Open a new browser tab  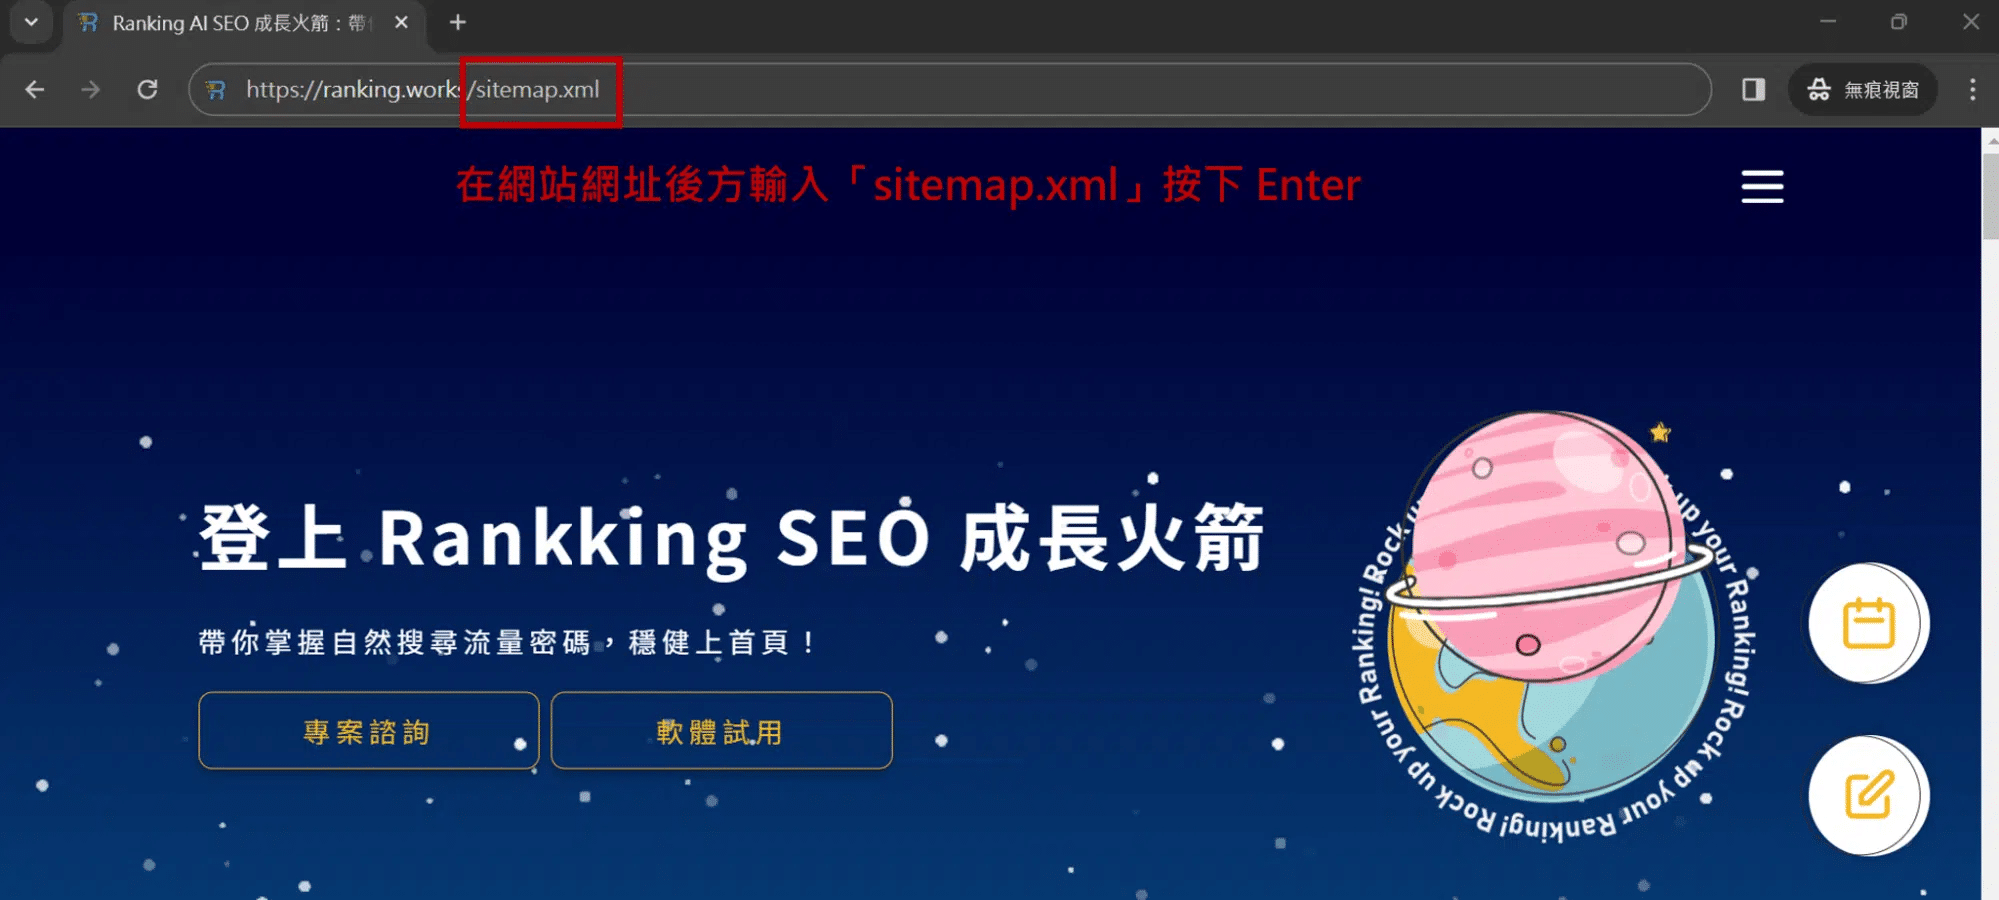[x=458, y=22]
